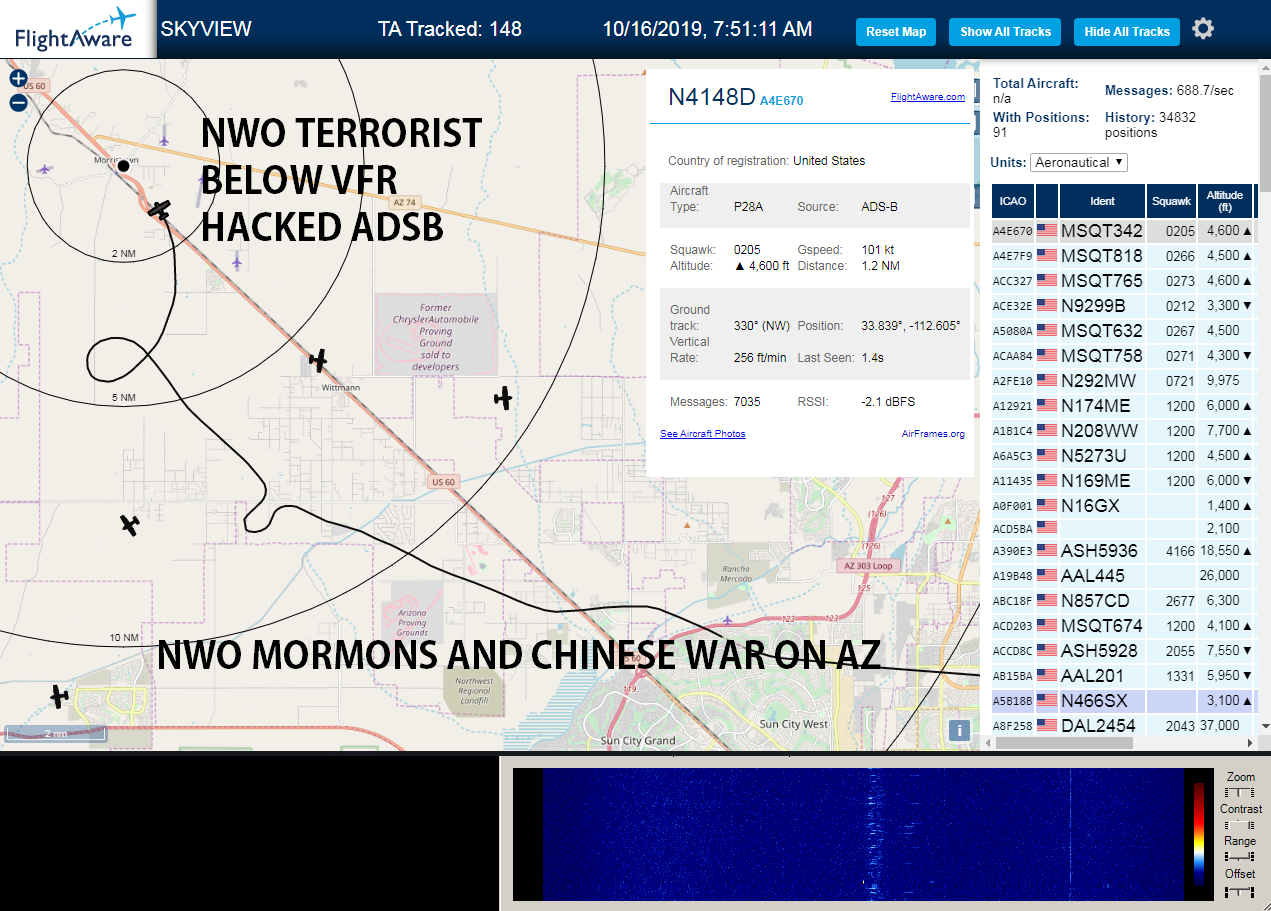Sort table by Ident column header
This screenshot has height=911, width=1271.
tap(1102, 201)
